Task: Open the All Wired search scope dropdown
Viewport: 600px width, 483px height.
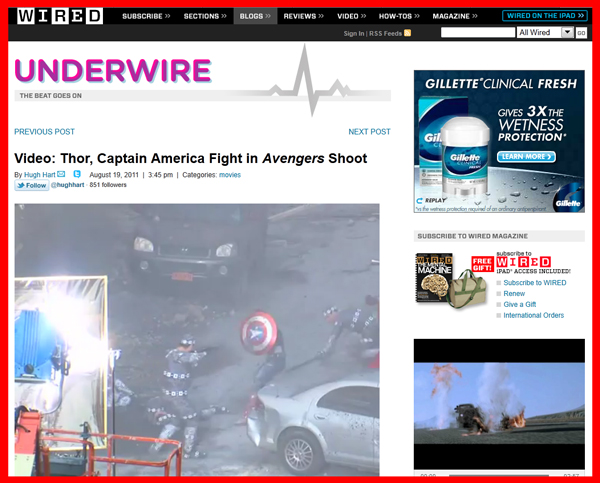Action: coord(545,33)
